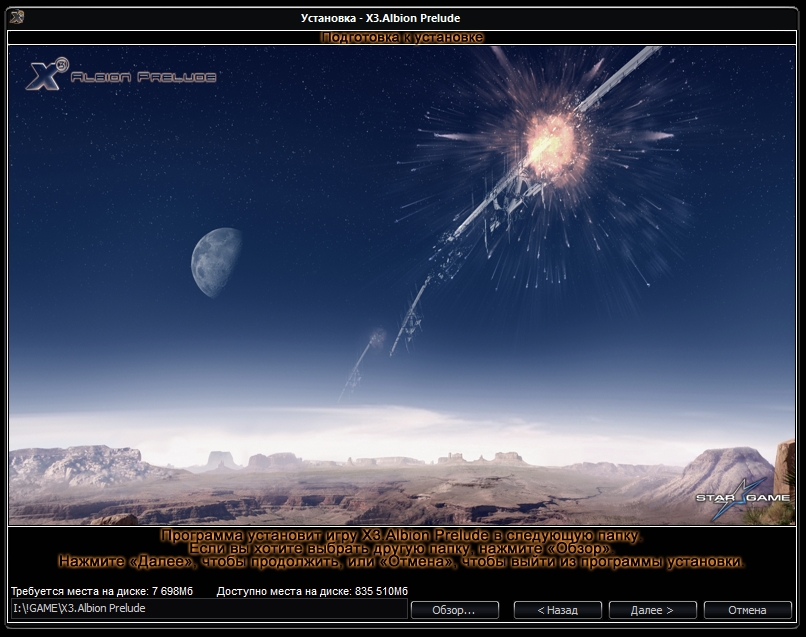The image size is (806, 637).
Task: Click the 'Установка - X3.Albion Prelude' window title
Action: (380, 18)
